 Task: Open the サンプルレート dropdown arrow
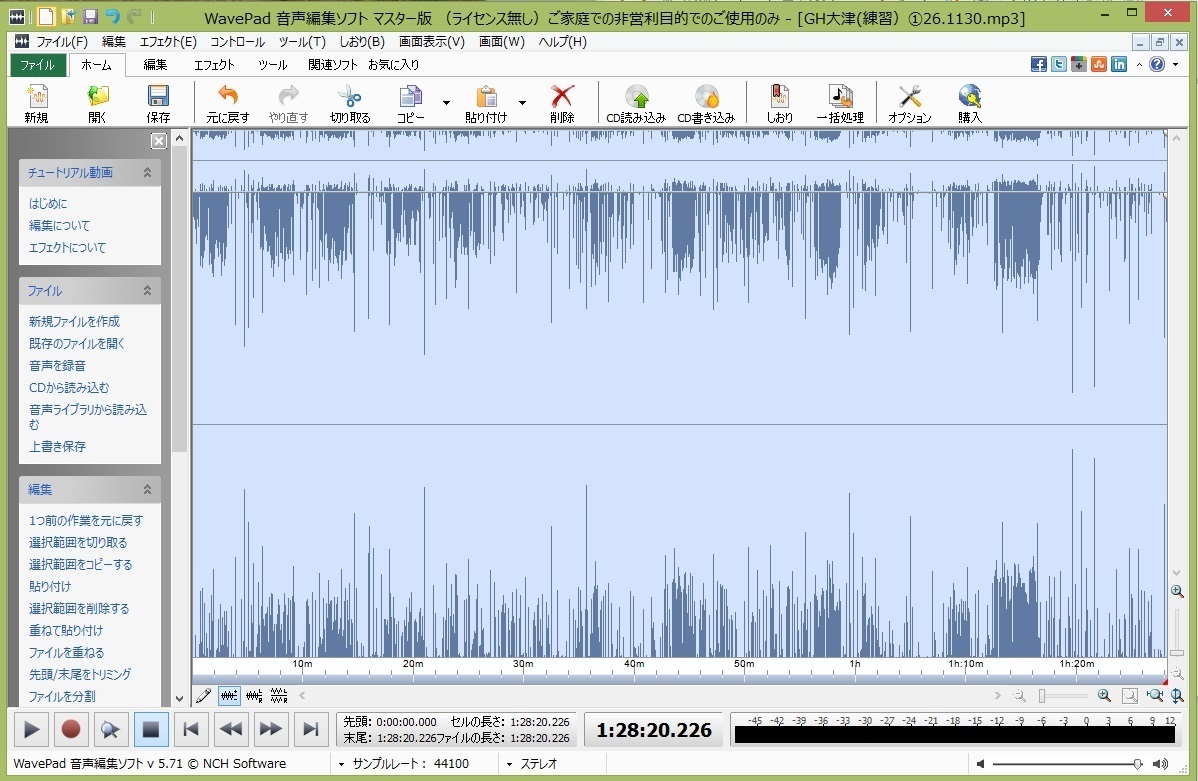pos(342,763)
